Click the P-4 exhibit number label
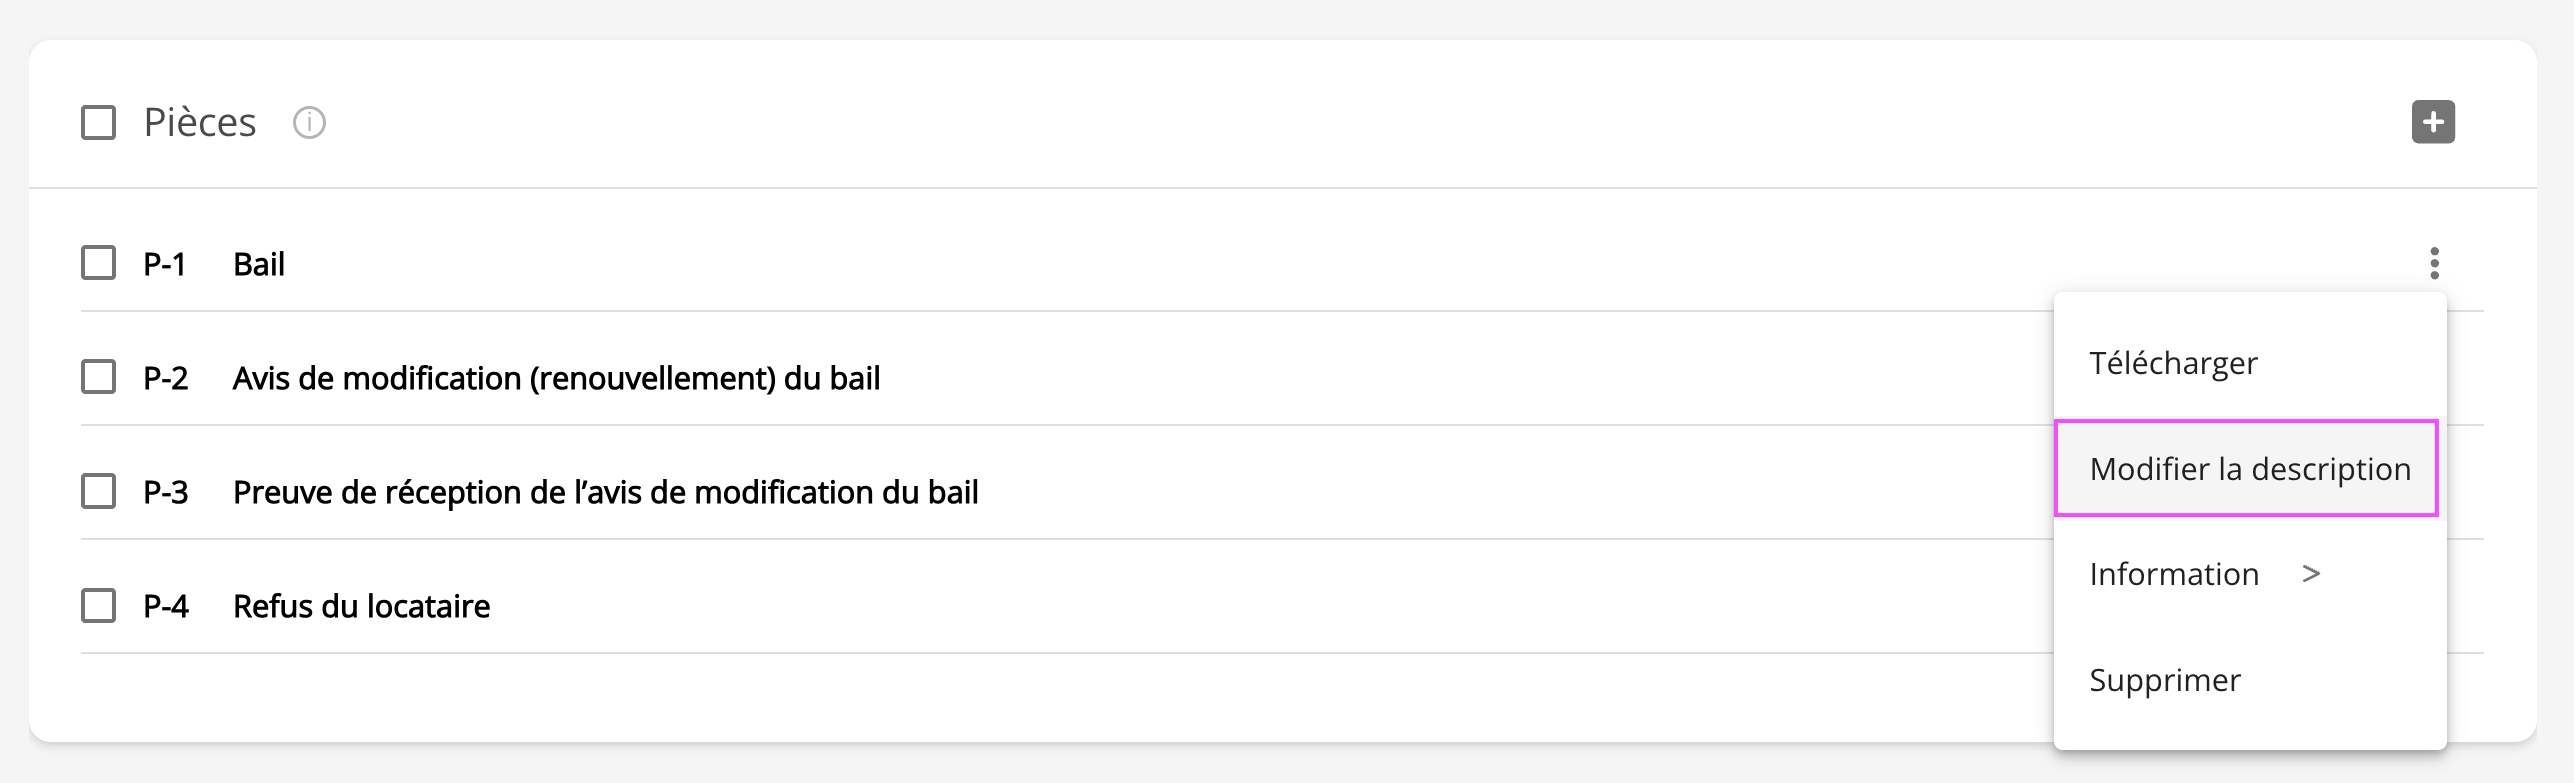The height and width of the screenshot is (783, 2574). click(x=165, y=606)
